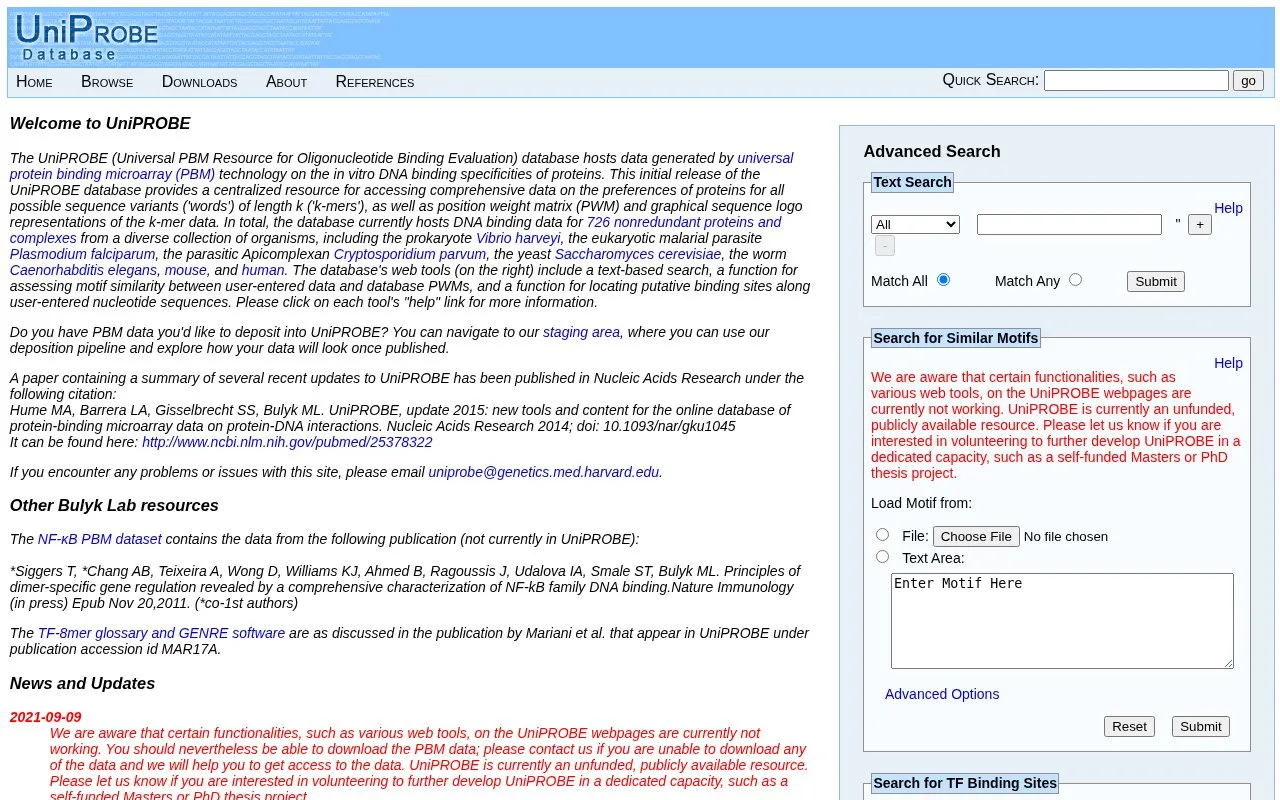Go to the staging area link
Screen dimensions: 1280x800
click(x=581, y=332)
